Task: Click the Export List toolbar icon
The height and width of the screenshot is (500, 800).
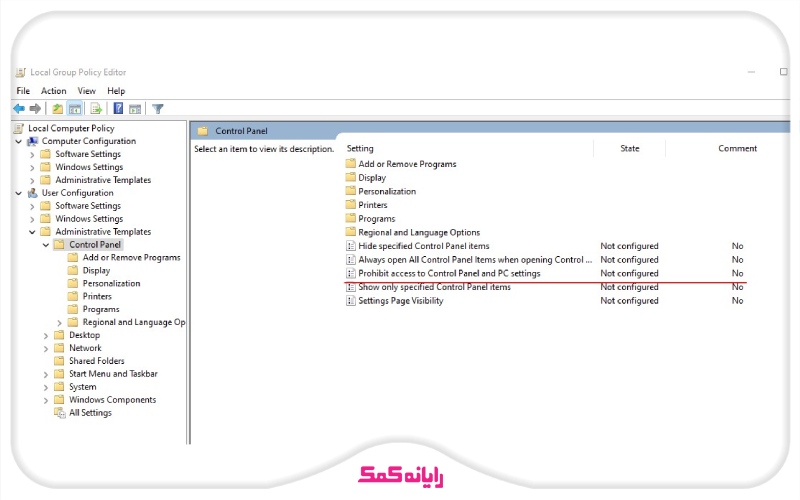Action: click(97, 109)
